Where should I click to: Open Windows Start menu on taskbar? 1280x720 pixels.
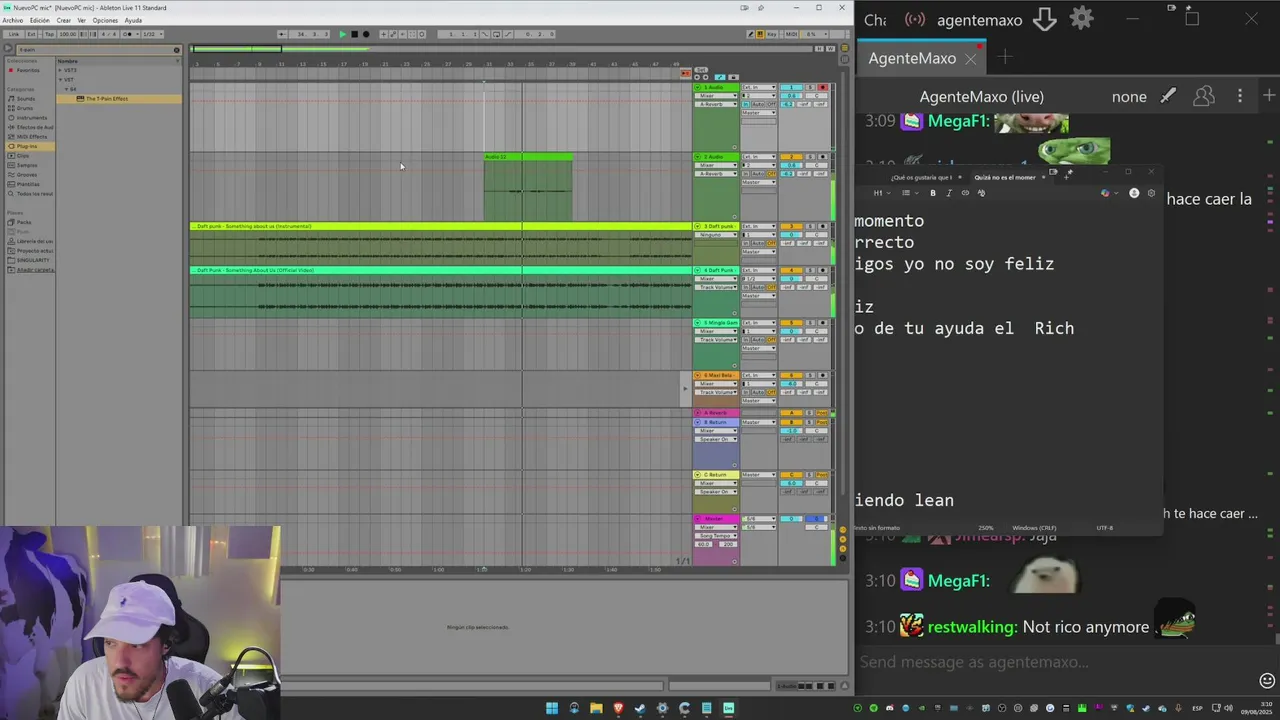[x=551, y=708]
